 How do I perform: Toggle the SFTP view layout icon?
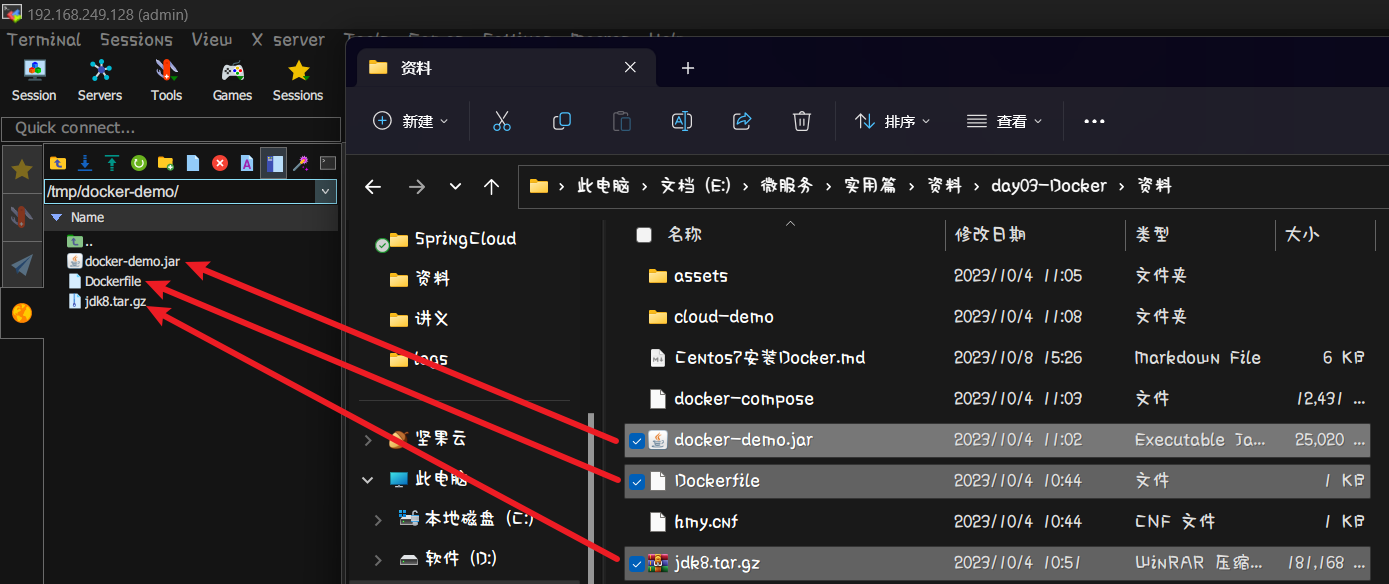click(273, 163)
